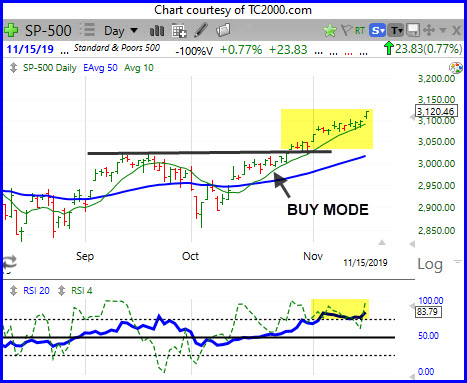The width and height of the screenshot is (467, 383).
Task: Click the up-down arrows beside SP-500 Daily
Action: tap(13, 68)
